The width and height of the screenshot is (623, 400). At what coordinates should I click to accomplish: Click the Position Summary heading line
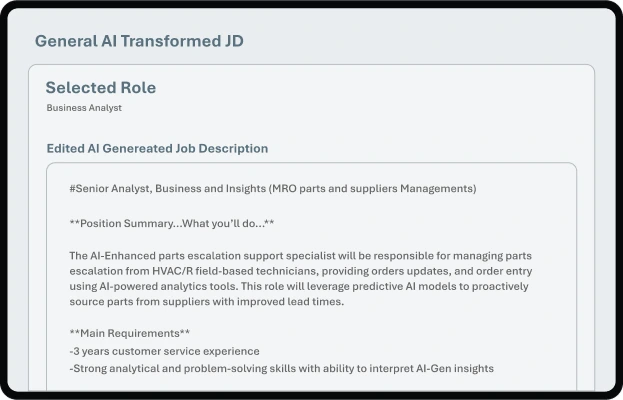point(172,222)
